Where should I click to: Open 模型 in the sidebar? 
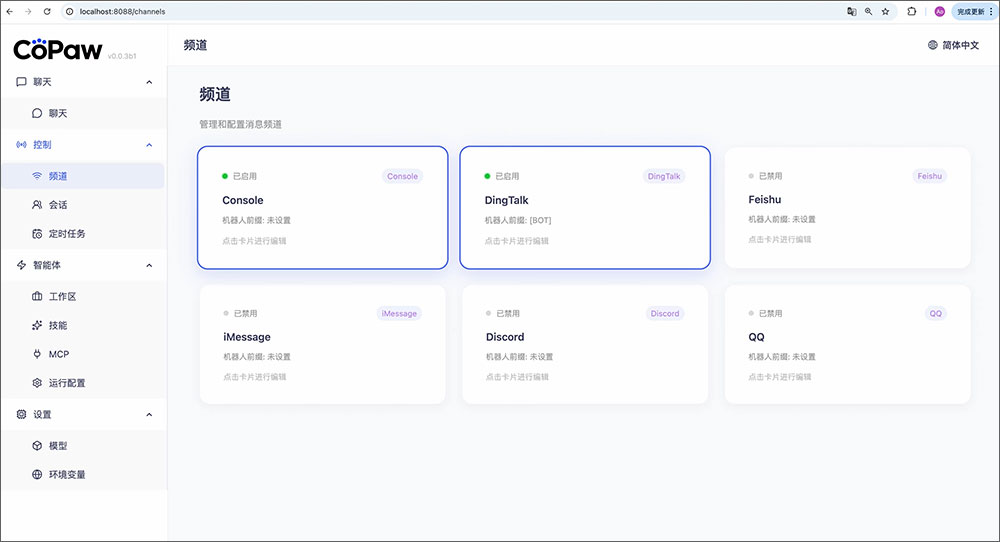tap(83, 446)
